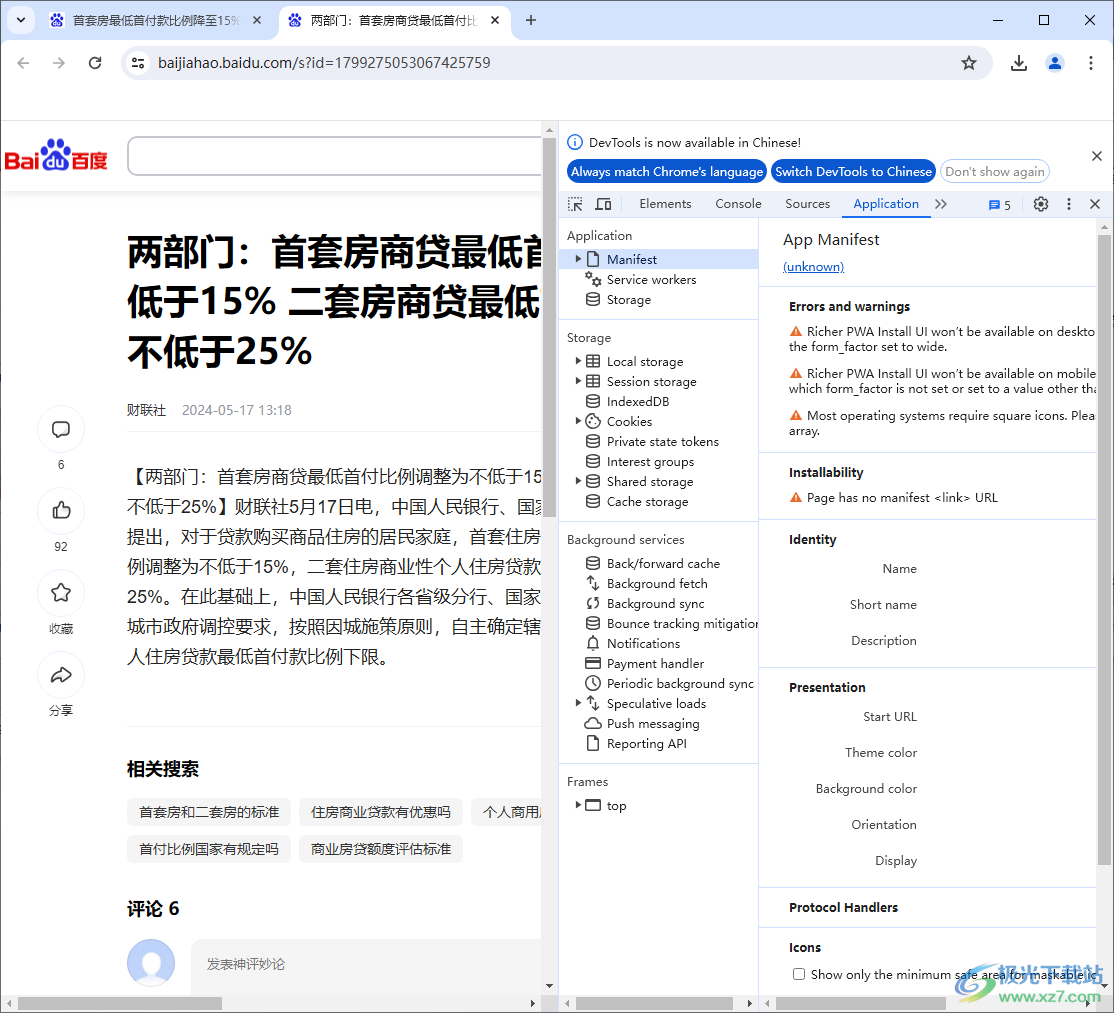Open Private state tokens
Screen dimensions: 1114x1013
tap(662, 442)
